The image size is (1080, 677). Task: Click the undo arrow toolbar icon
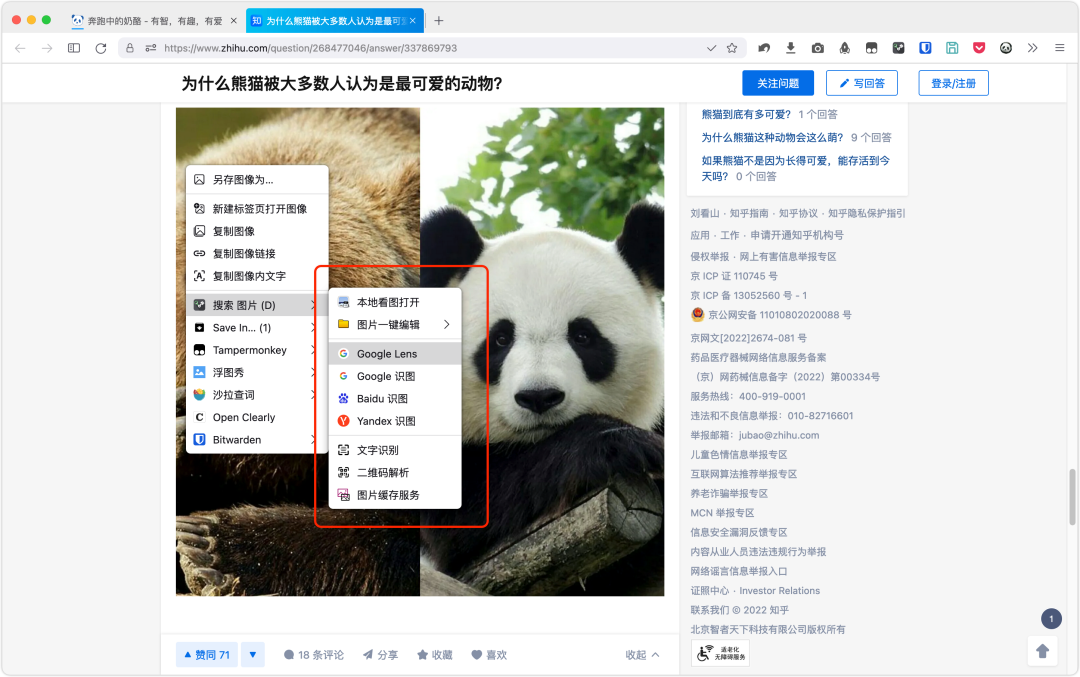(x=764, y=48)
